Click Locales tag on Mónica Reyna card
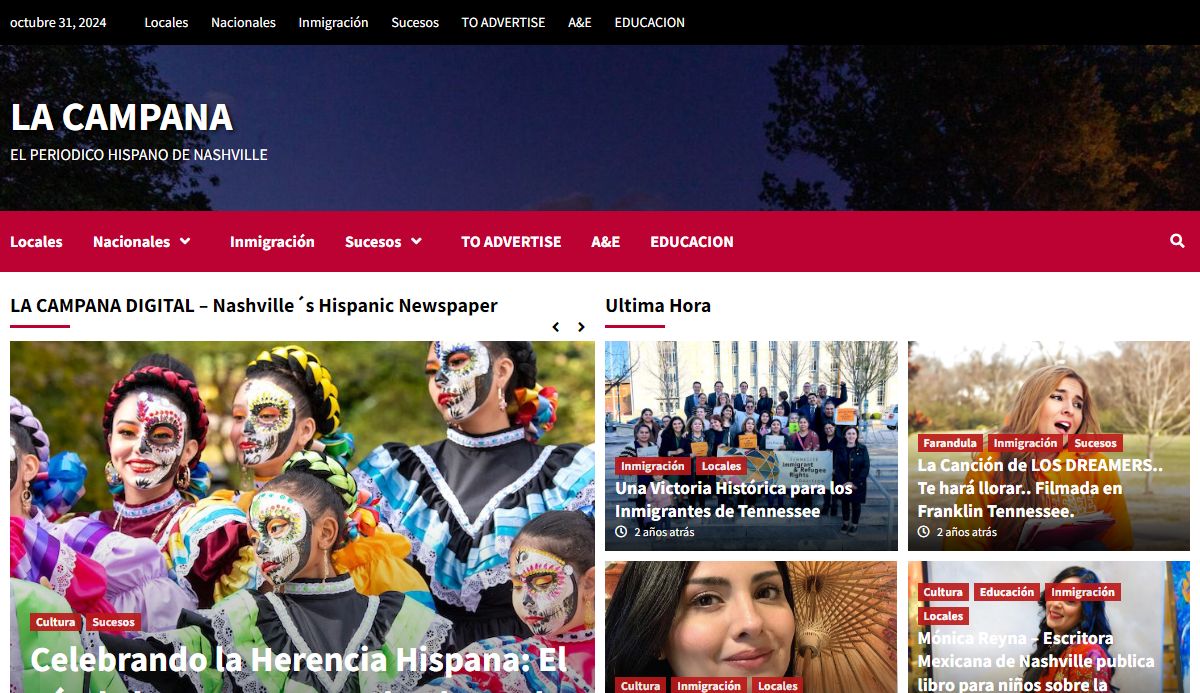Image resolution: width=1200 pixels, height=693 pixels. click(x=943, y=616)
